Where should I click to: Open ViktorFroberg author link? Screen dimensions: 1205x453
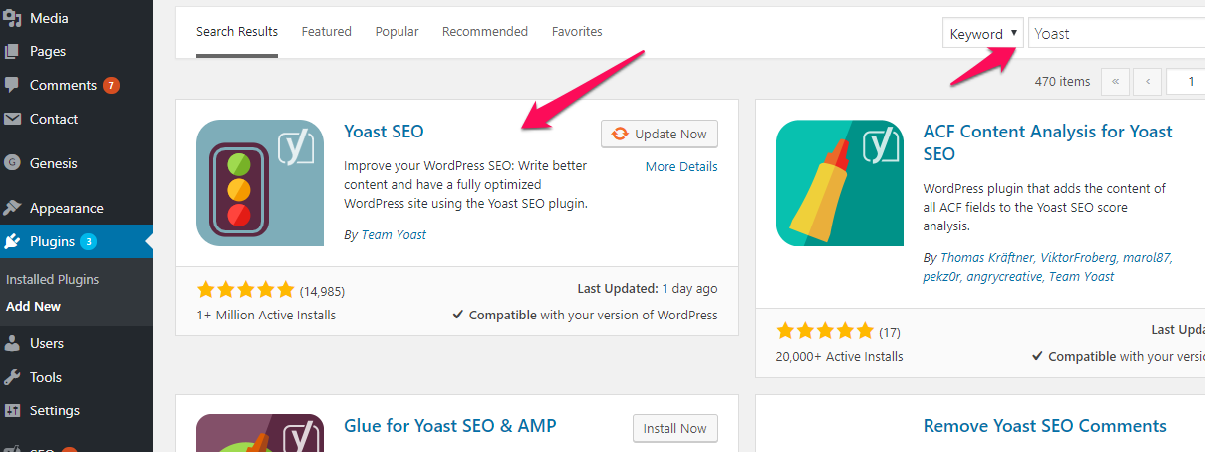(x=1079, y=257)
